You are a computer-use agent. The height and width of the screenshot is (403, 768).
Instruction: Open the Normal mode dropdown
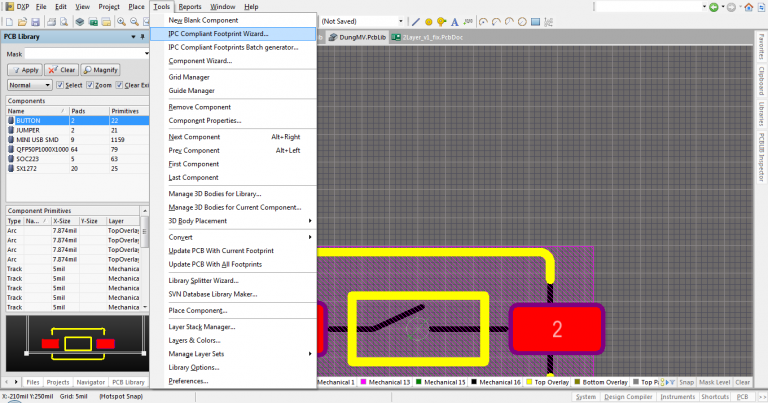tap(31, 85)
